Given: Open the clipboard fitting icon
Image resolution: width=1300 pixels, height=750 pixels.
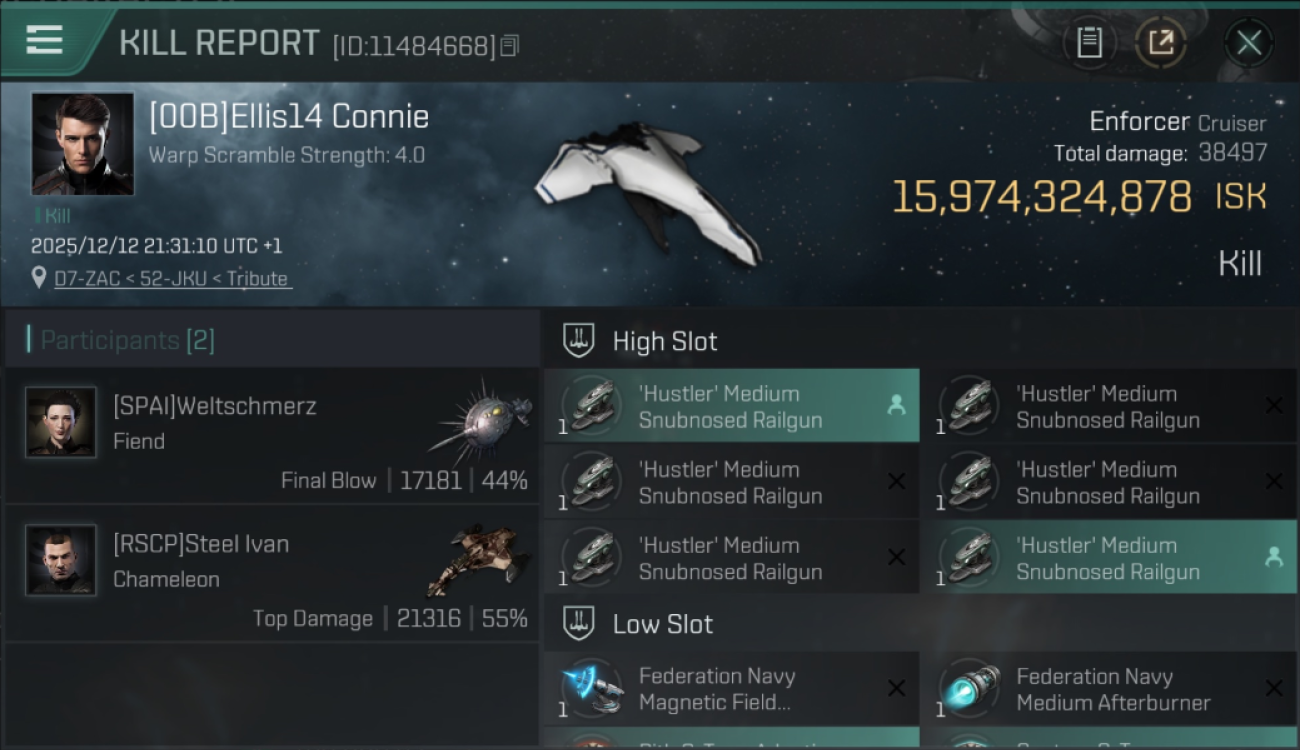Looking at the screenshot, I should click(1089, 43).
